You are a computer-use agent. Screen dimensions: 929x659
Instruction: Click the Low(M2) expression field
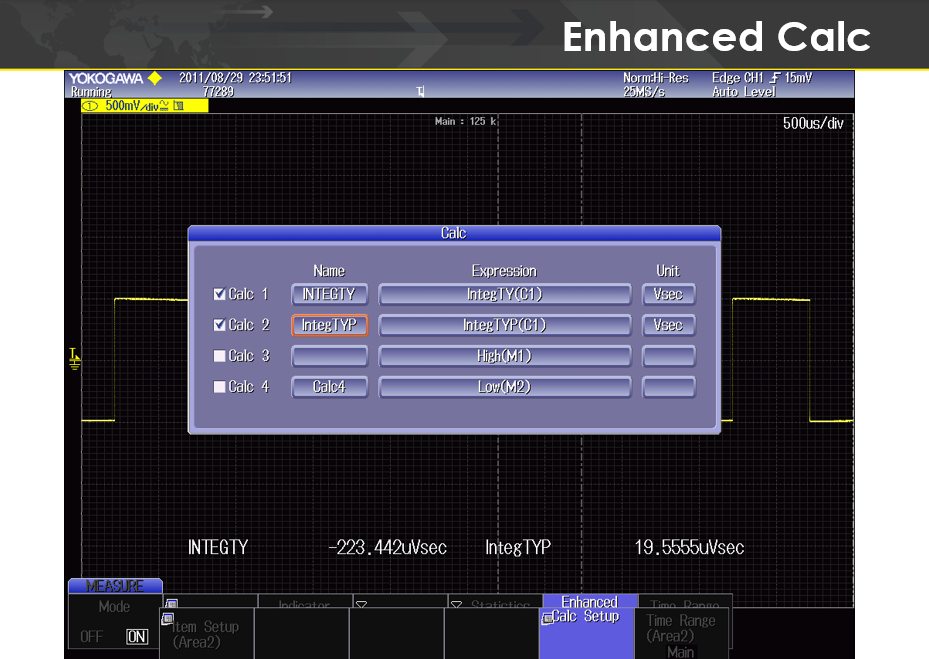click(504, 387)
